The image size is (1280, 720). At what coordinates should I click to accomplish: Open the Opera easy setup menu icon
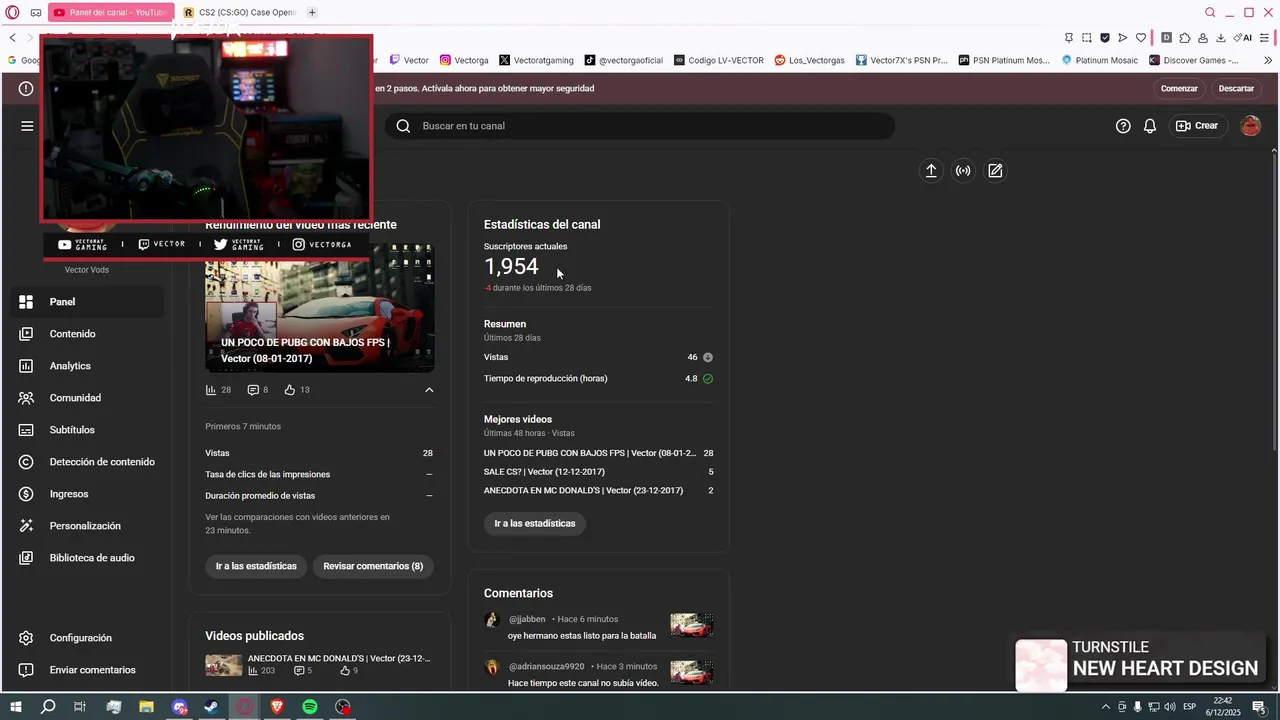(x=1265, y=38)
